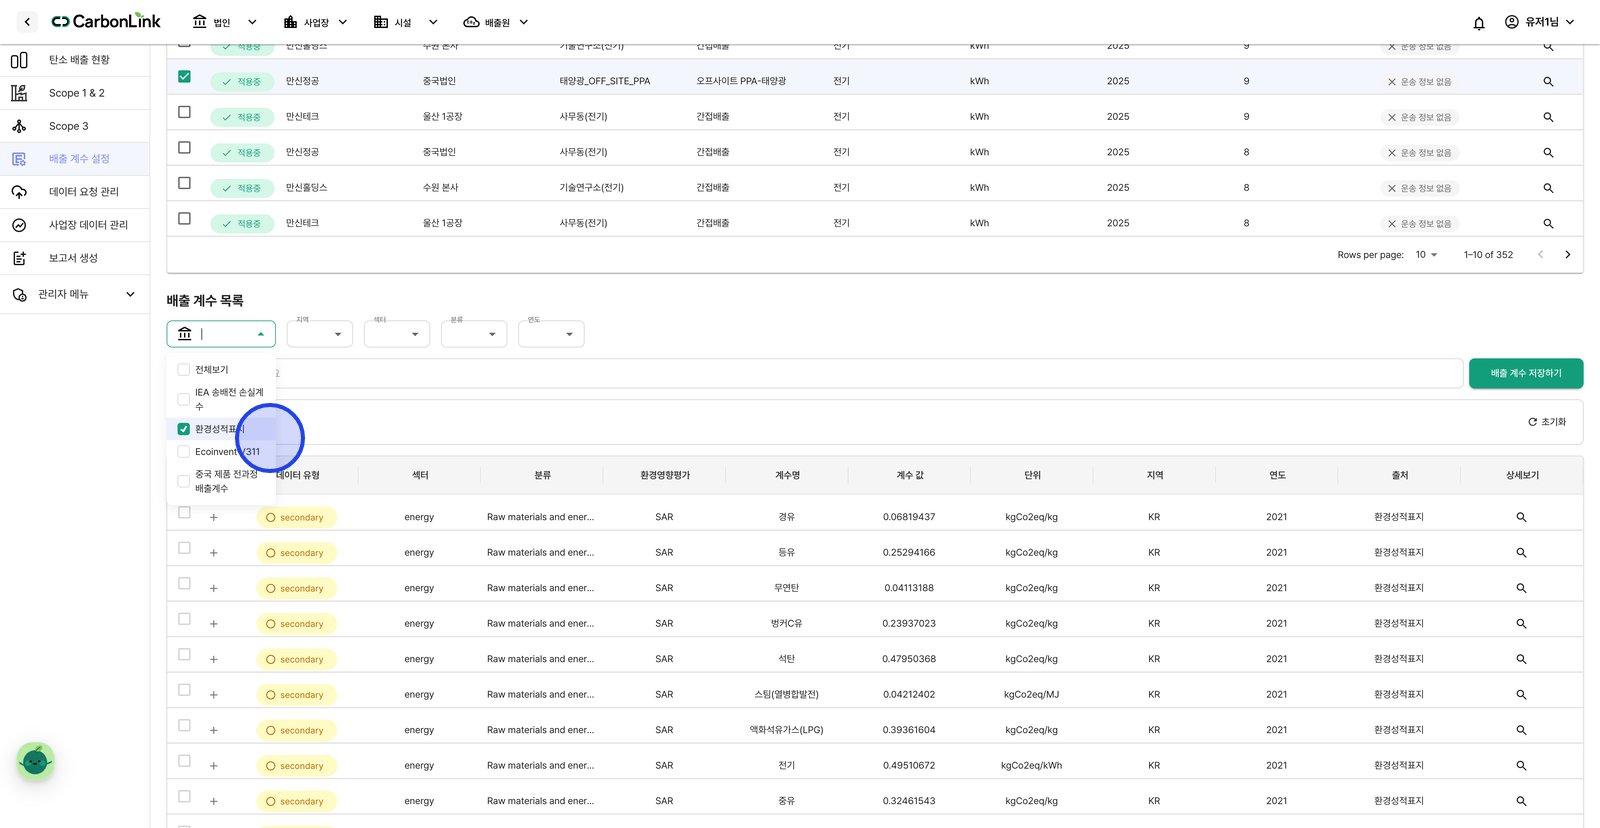Click the back arrow beside CarbonLink logo

pos(27,22)
